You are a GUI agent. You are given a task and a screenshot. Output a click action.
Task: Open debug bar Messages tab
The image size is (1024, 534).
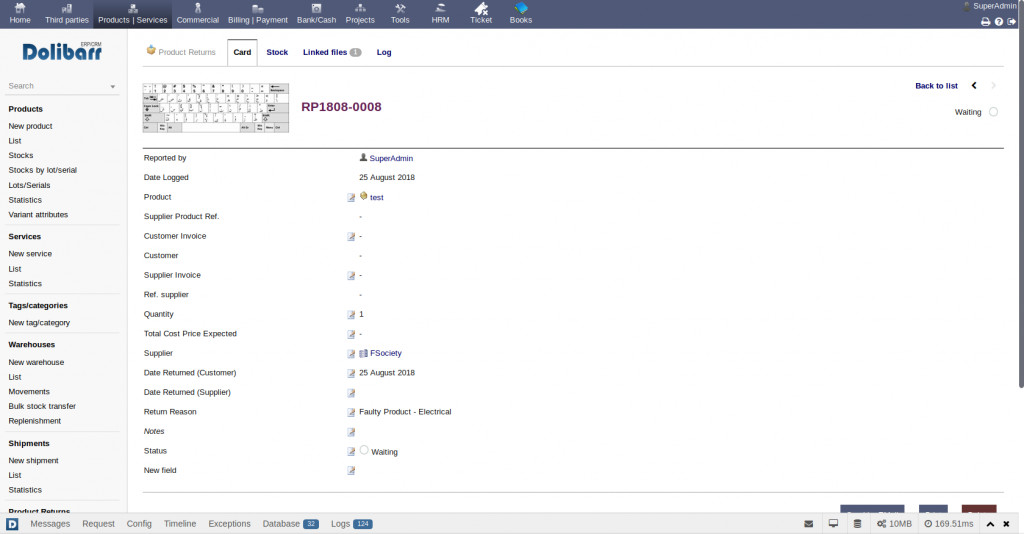50,524
